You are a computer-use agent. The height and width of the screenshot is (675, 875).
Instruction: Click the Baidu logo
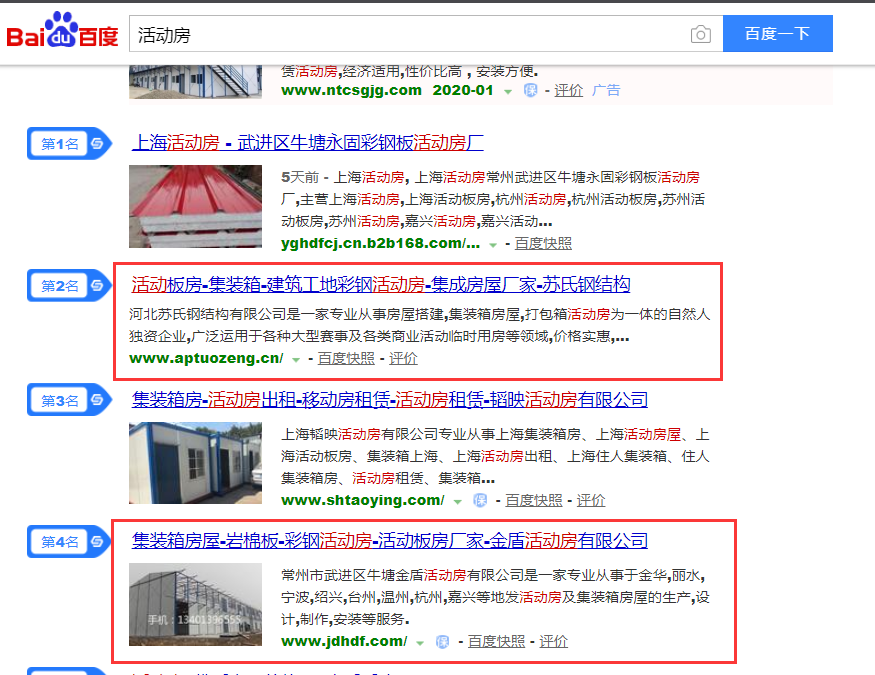coord(62,30)
